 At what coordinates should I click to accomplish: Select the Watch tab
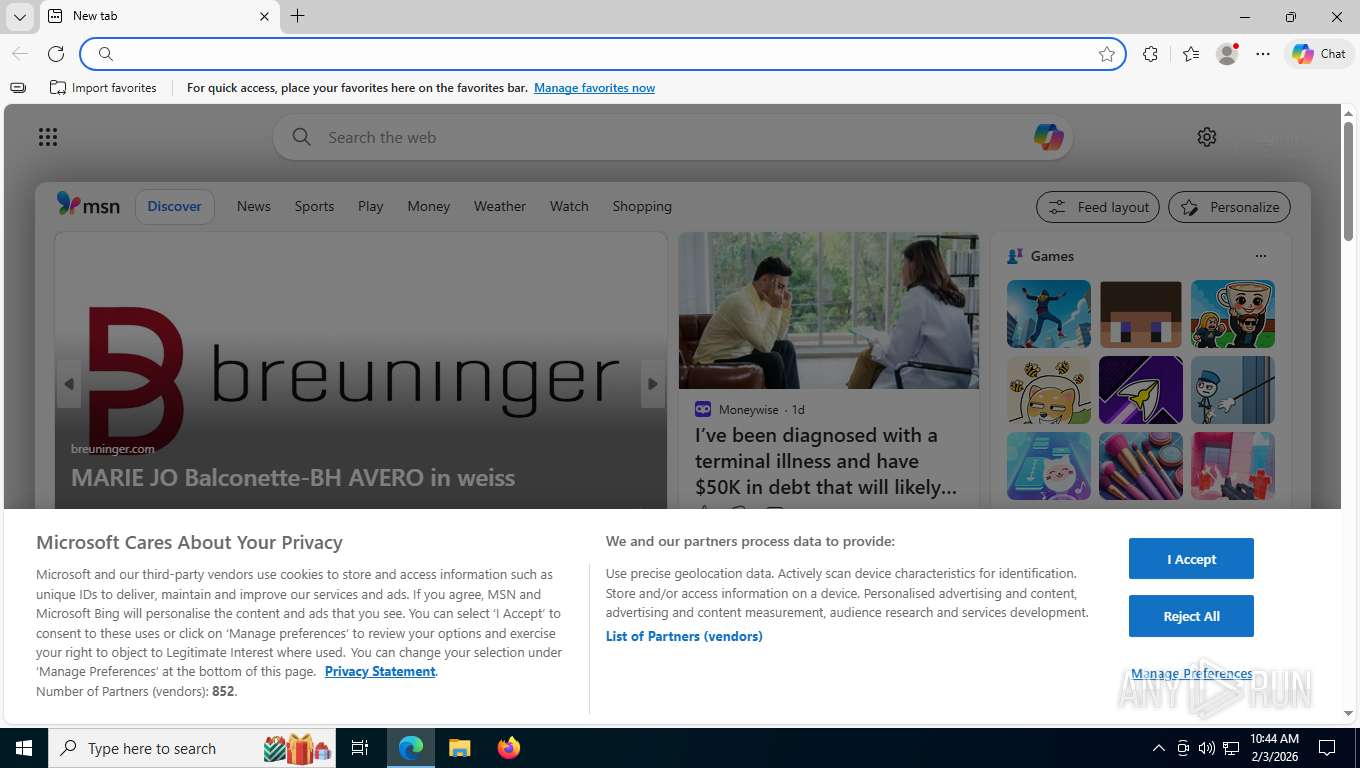[x=569, y=206]
